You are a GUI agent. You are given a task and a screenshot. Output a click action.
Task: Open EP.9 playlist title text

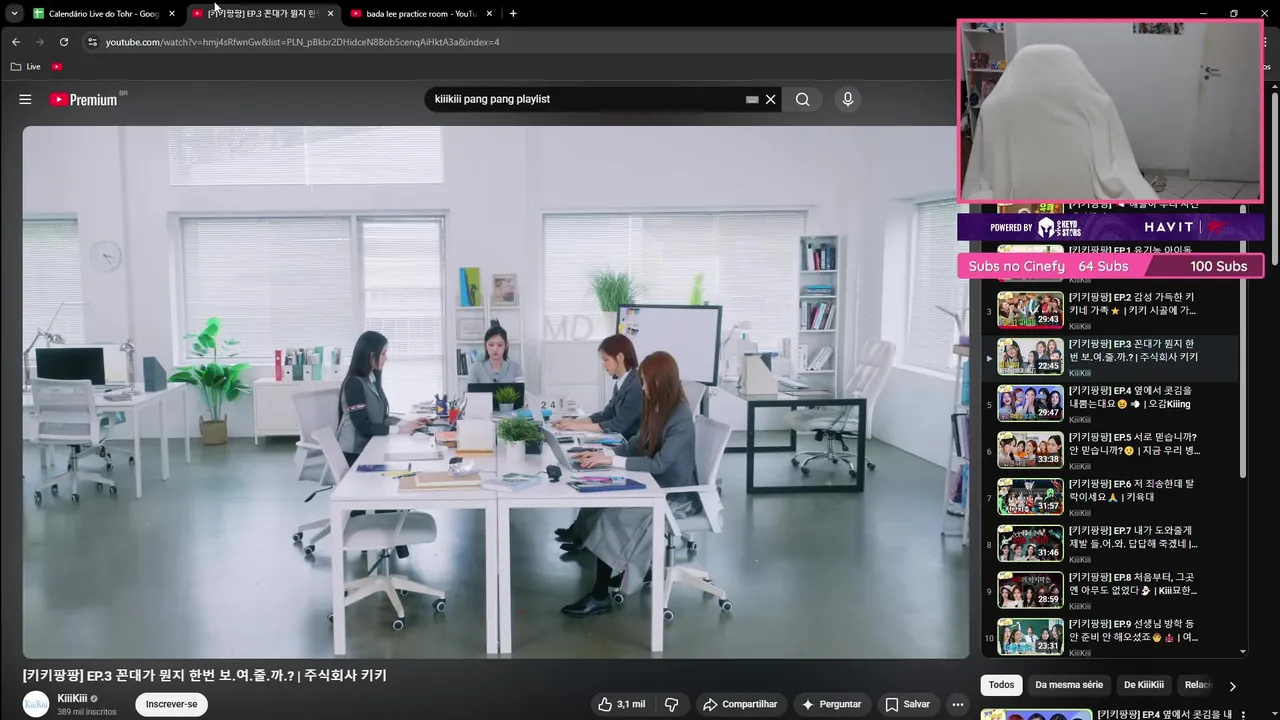(x=1134, y=630)
